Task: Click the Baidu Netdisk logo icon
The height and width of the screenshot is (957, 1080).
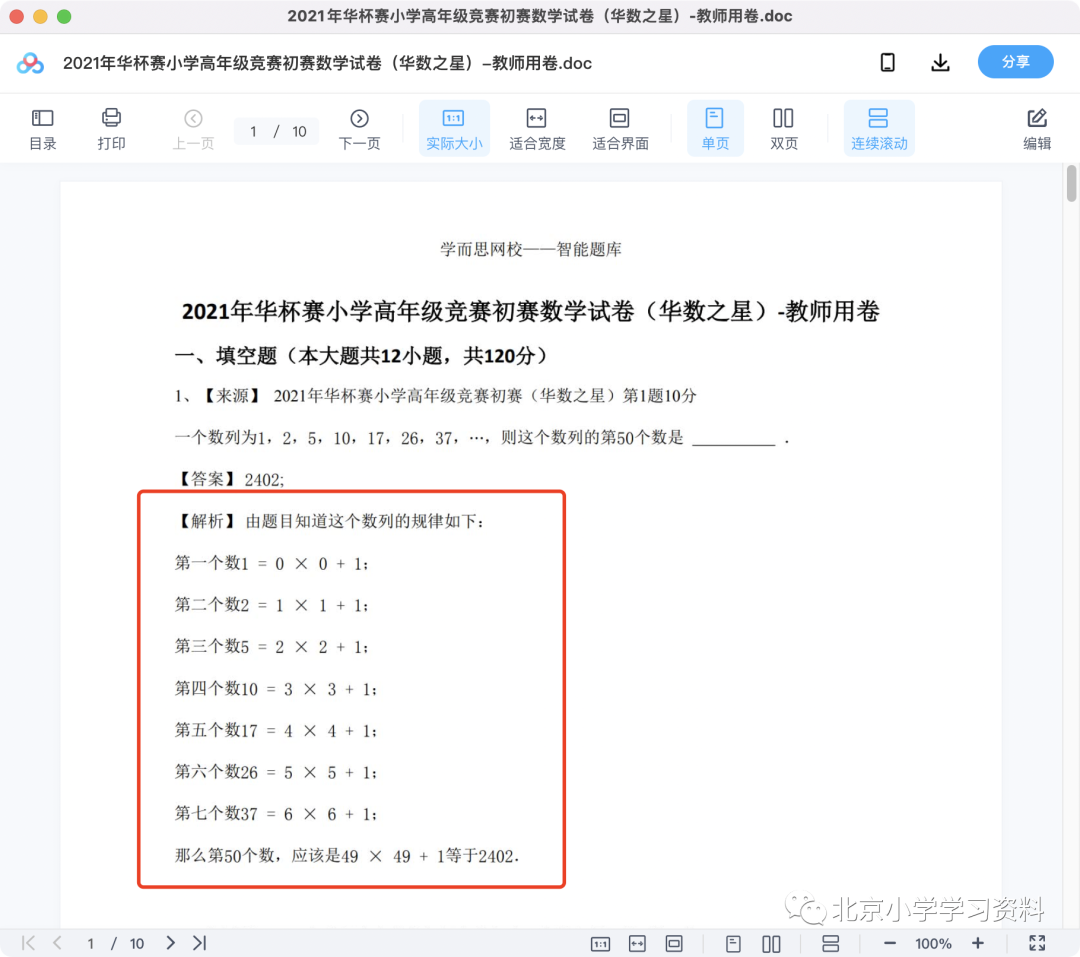Action: 30,63
